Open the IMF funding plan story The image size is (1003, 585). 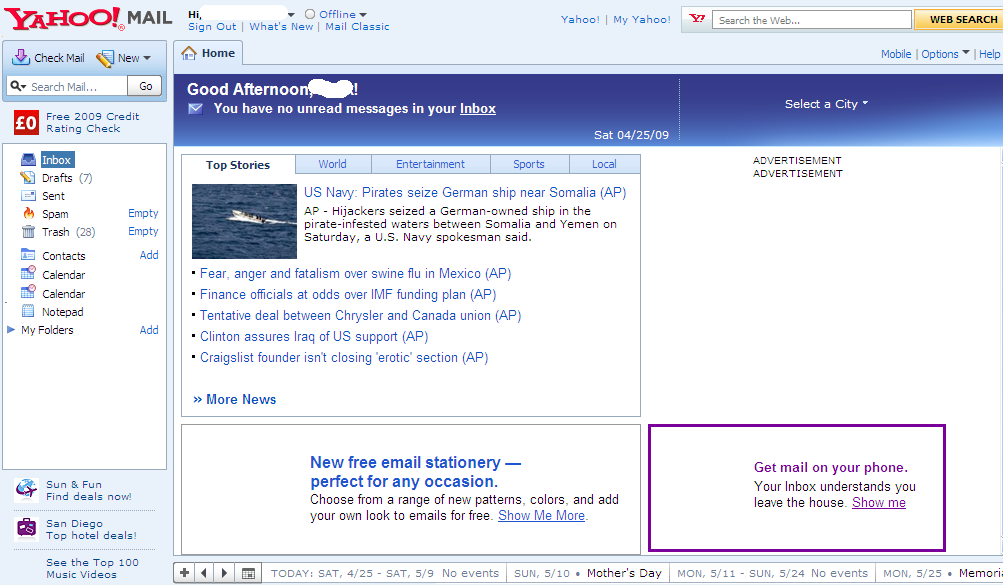point(348,295)
